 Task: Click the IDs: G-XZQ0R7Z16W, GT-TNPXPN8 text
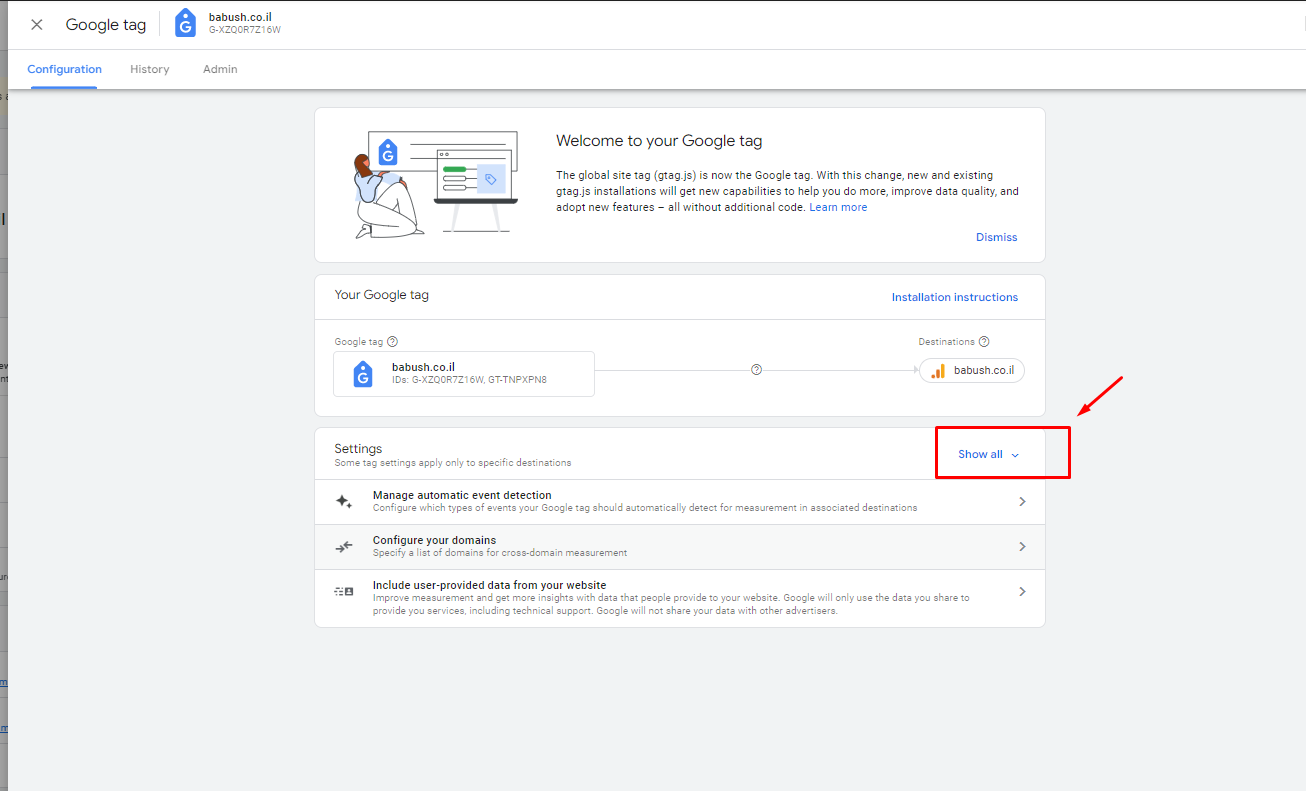469,380
